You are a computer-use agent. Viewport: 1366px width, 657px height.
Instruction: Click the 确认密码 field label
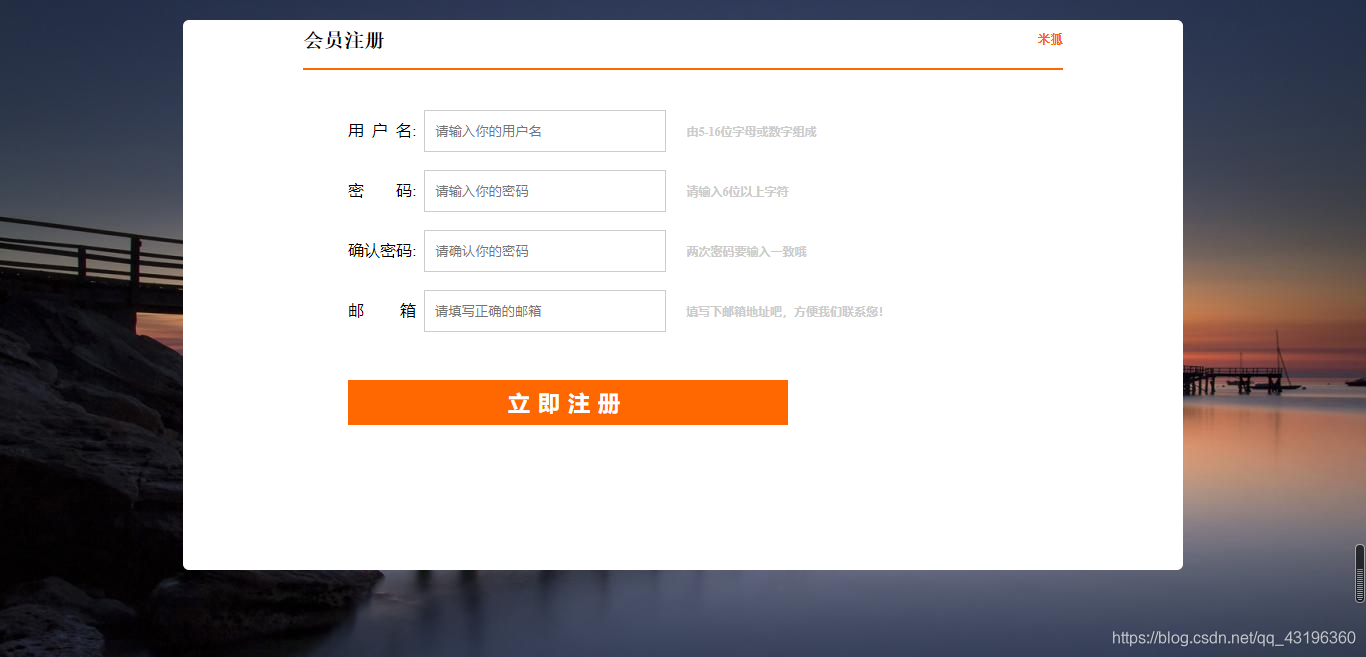(x=382, y=251)
